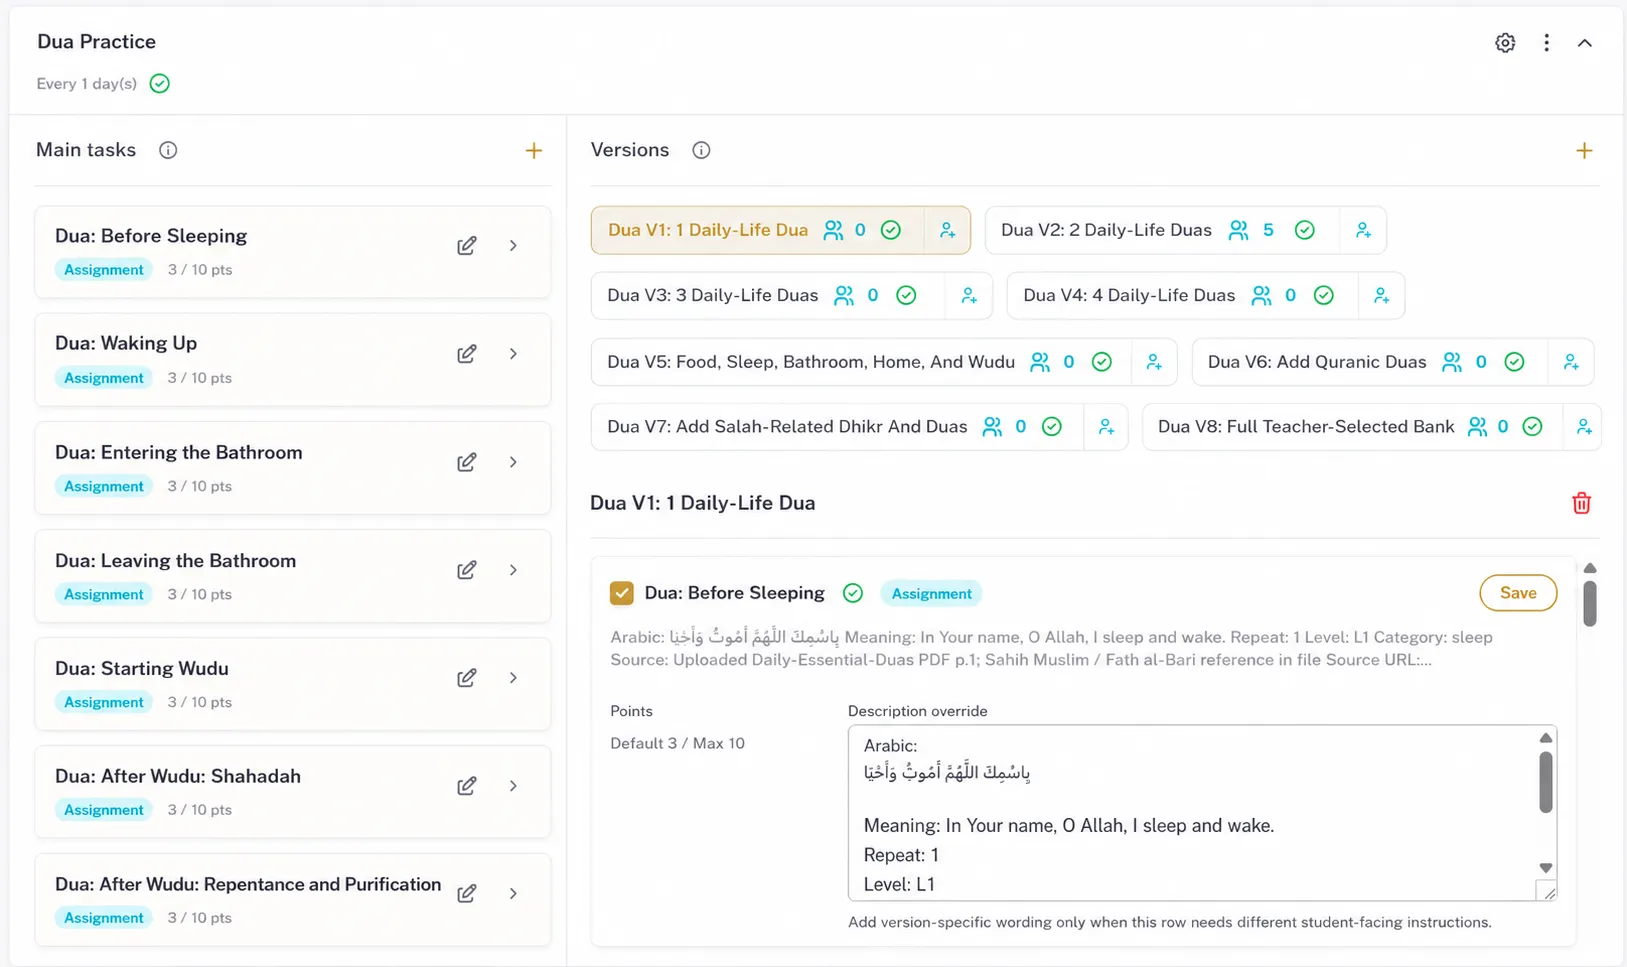Image resolution: width=1627 pixels, height=967 pixels.
Task: Edit Dua: Leaving the Bathroom task
Action: (x=467, y=569)
